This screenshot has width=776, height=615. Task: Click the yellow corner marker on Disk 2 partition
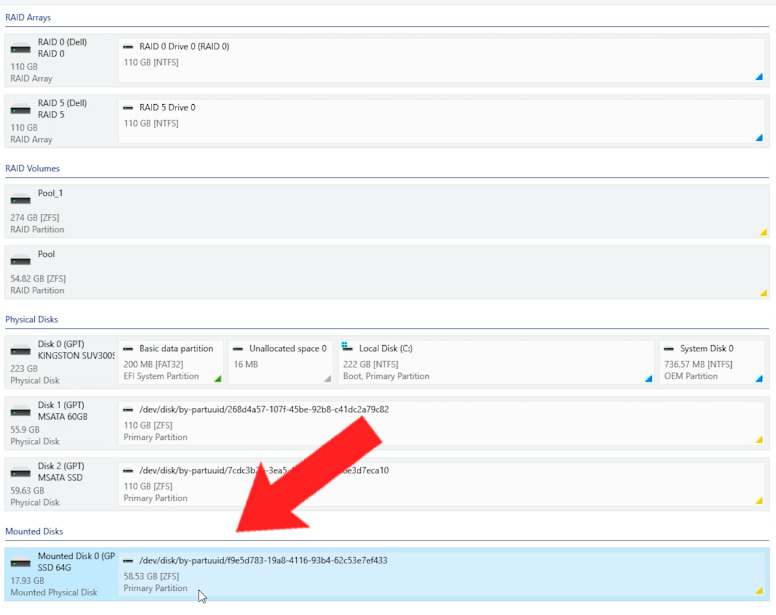(759, 500)
